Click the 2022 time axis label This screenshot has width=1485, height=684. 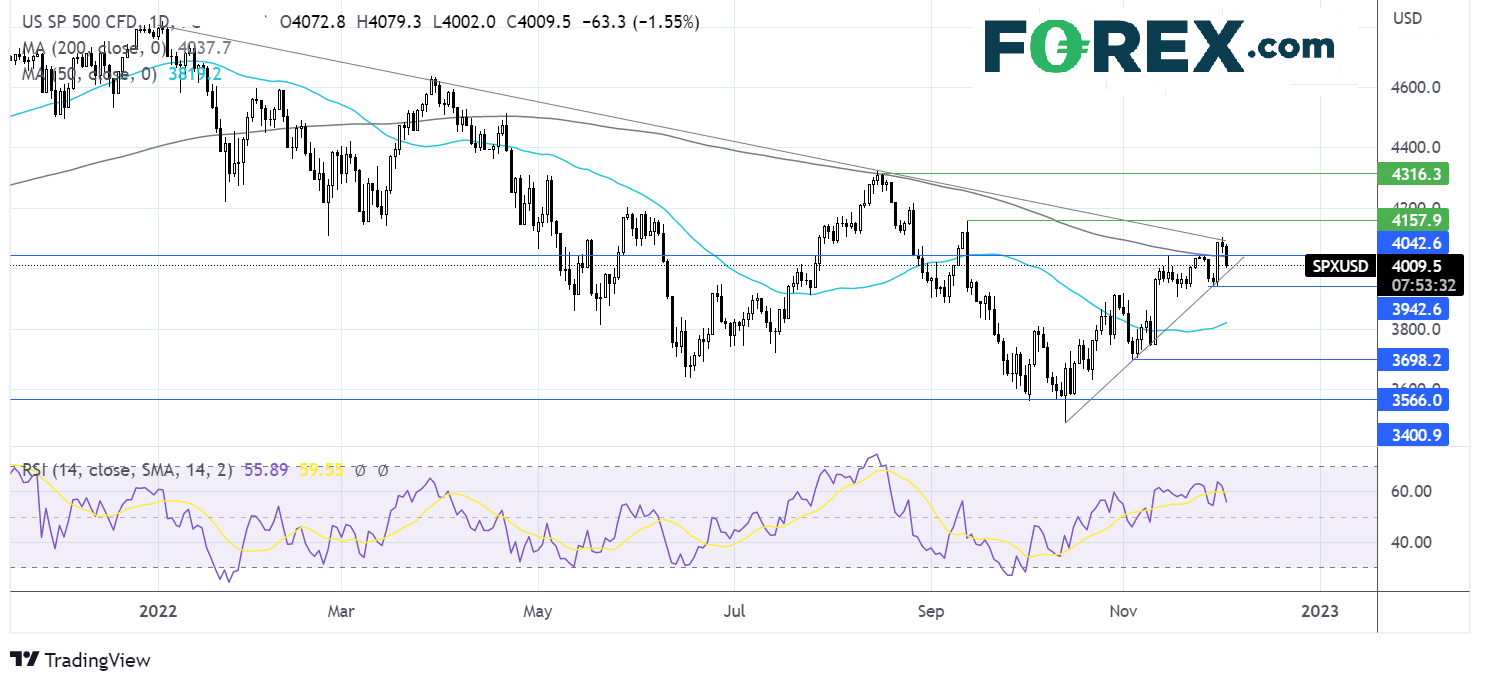tap(159, 609)
